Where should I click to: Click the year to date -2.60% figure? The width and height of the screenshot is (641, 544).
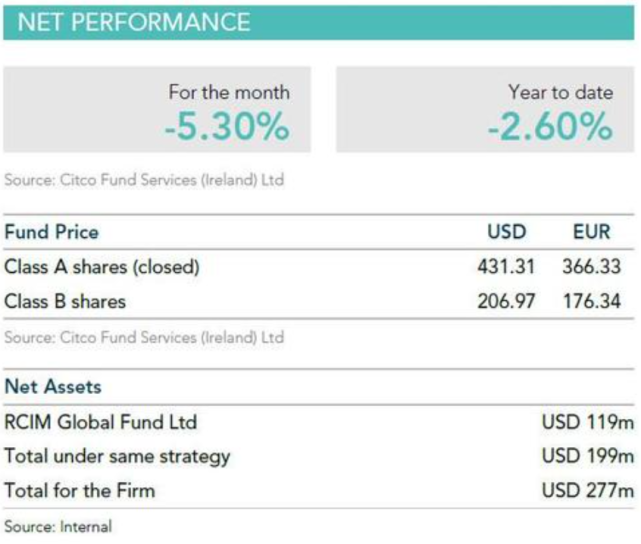(549, 128)
